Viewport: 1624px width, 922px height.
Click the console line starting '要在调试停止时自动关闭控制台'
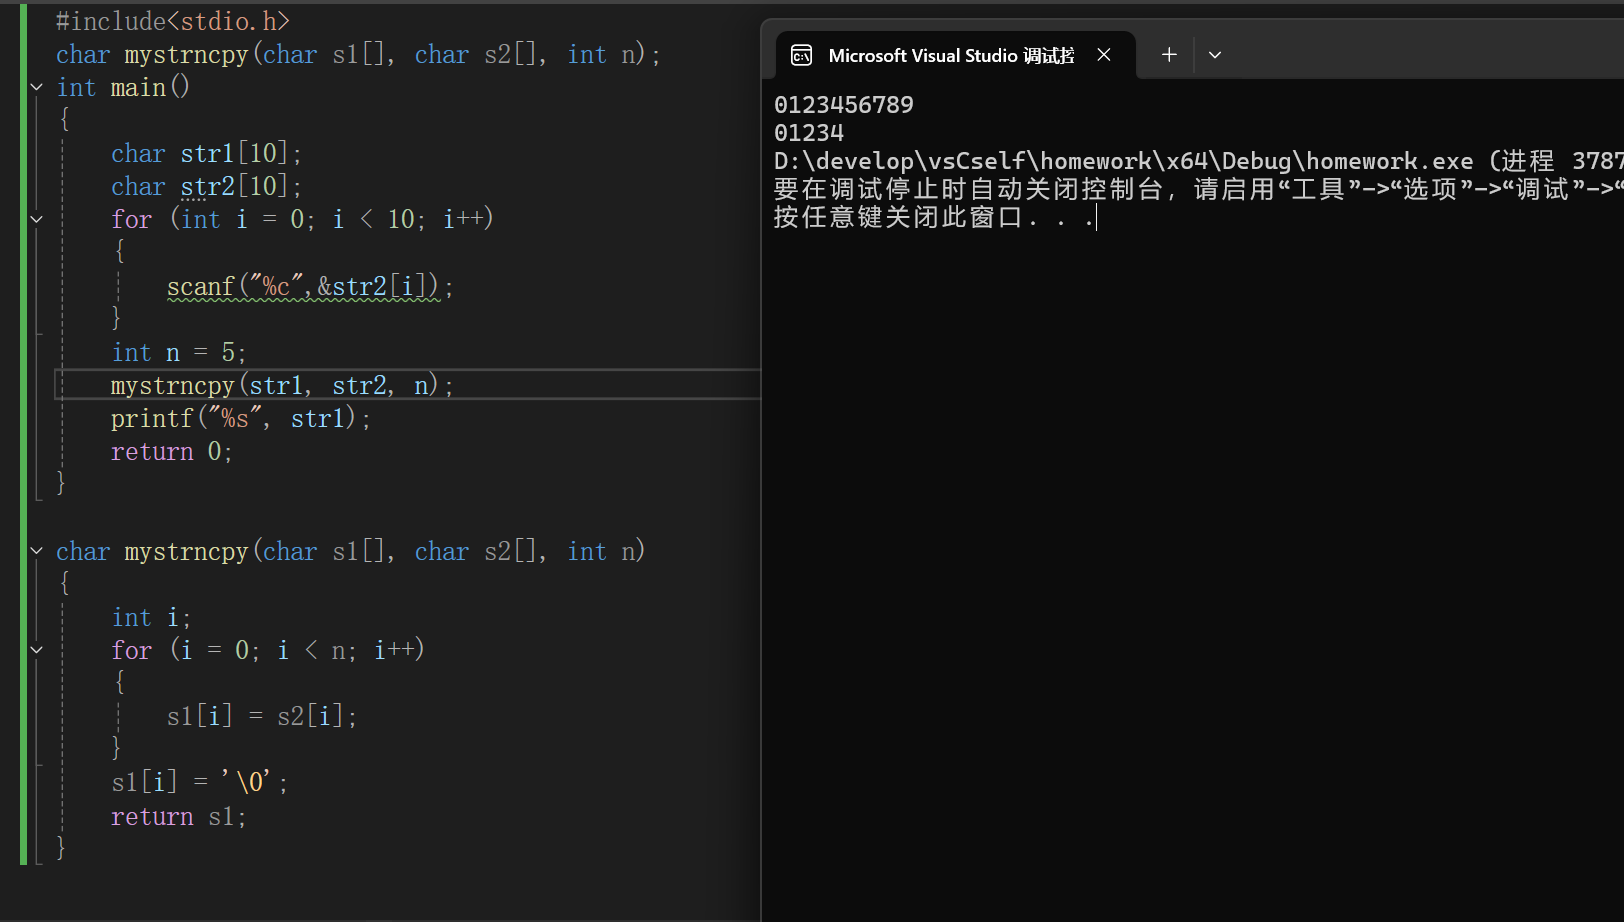[1198, 189]
